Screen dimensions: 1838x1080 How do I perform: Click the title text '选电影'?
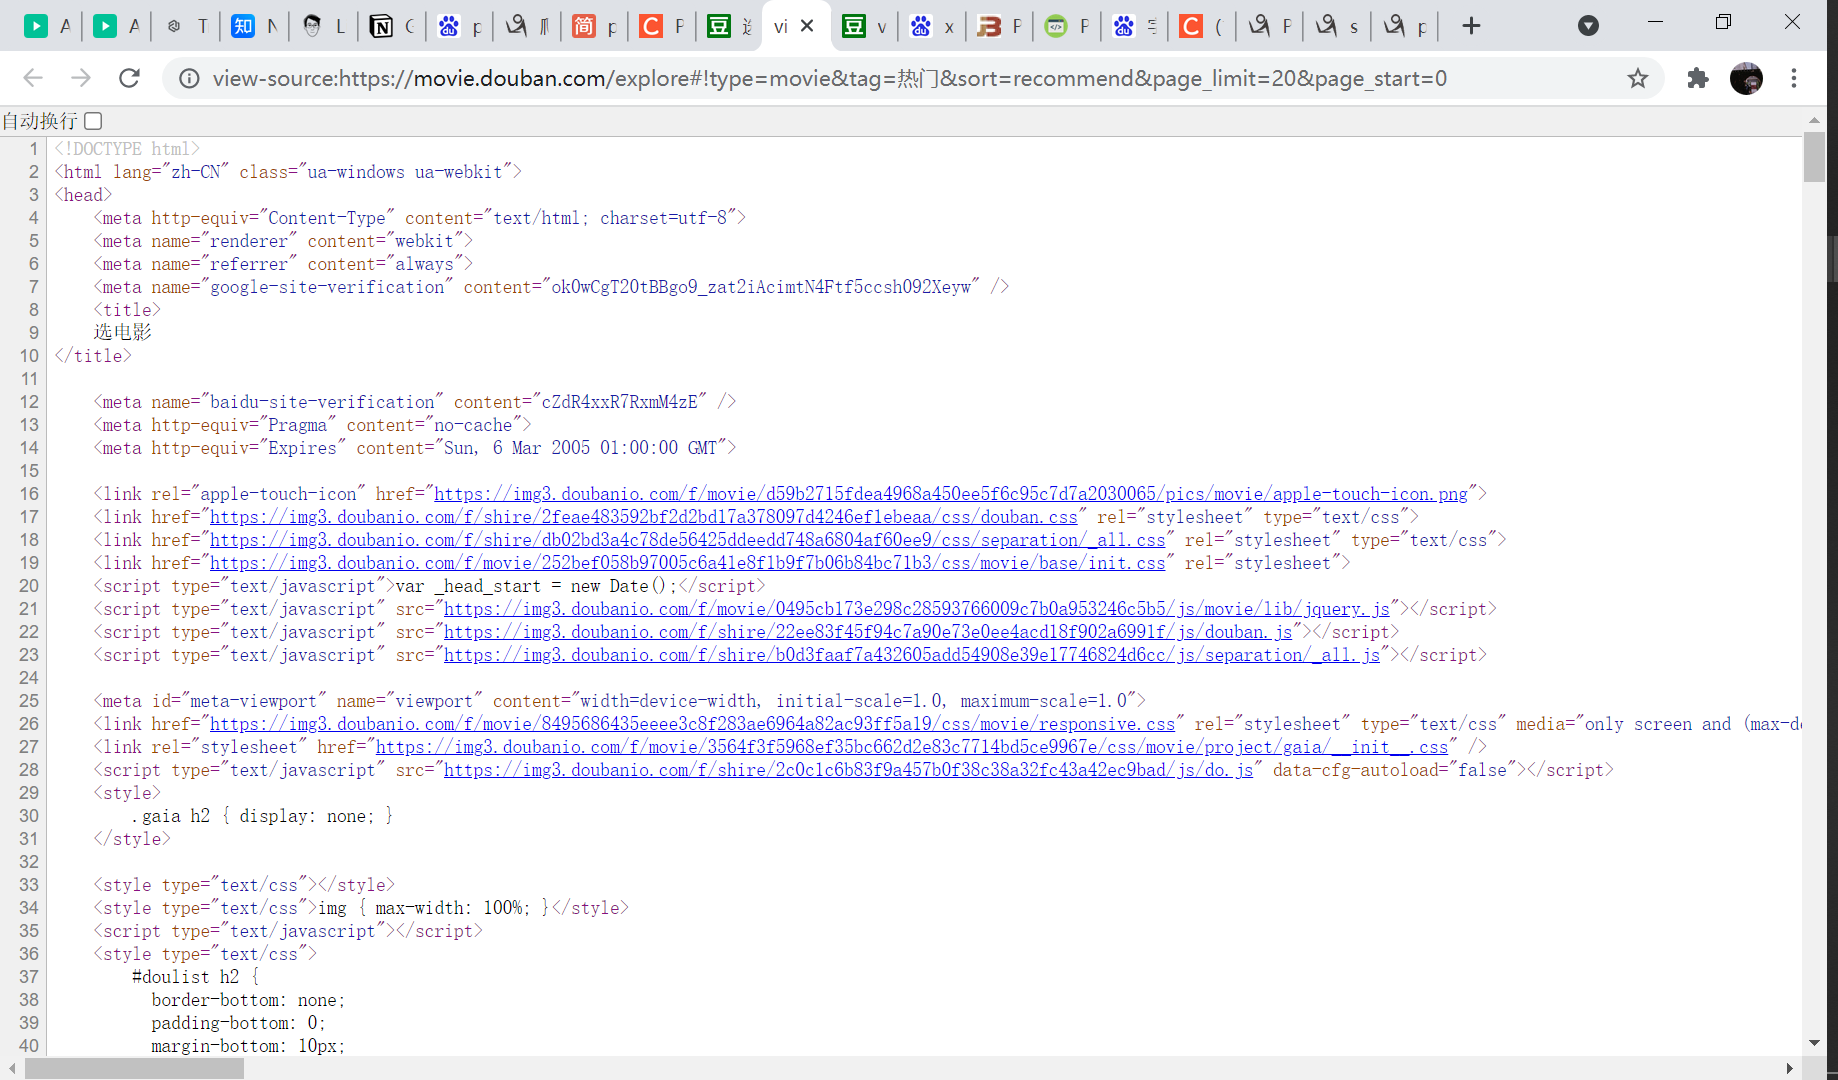coord(123,333)
